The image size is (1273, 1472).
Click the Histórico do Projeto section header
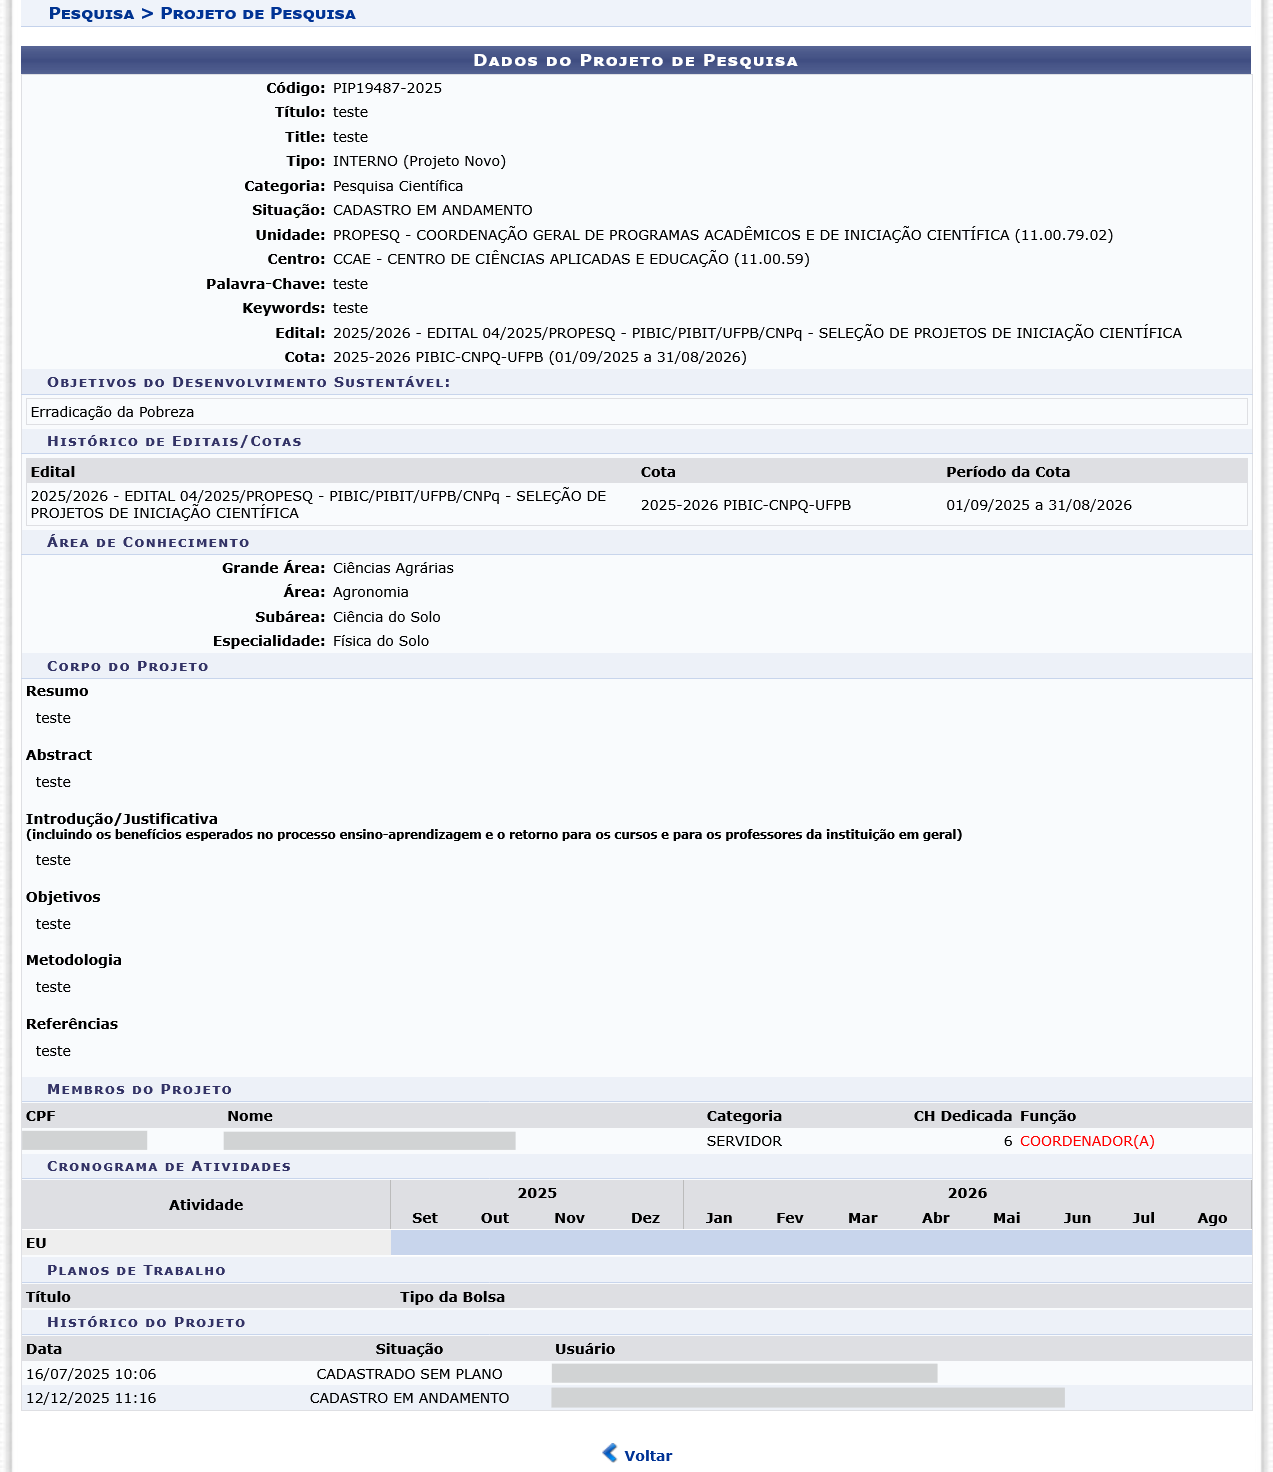click(146, 1322)
